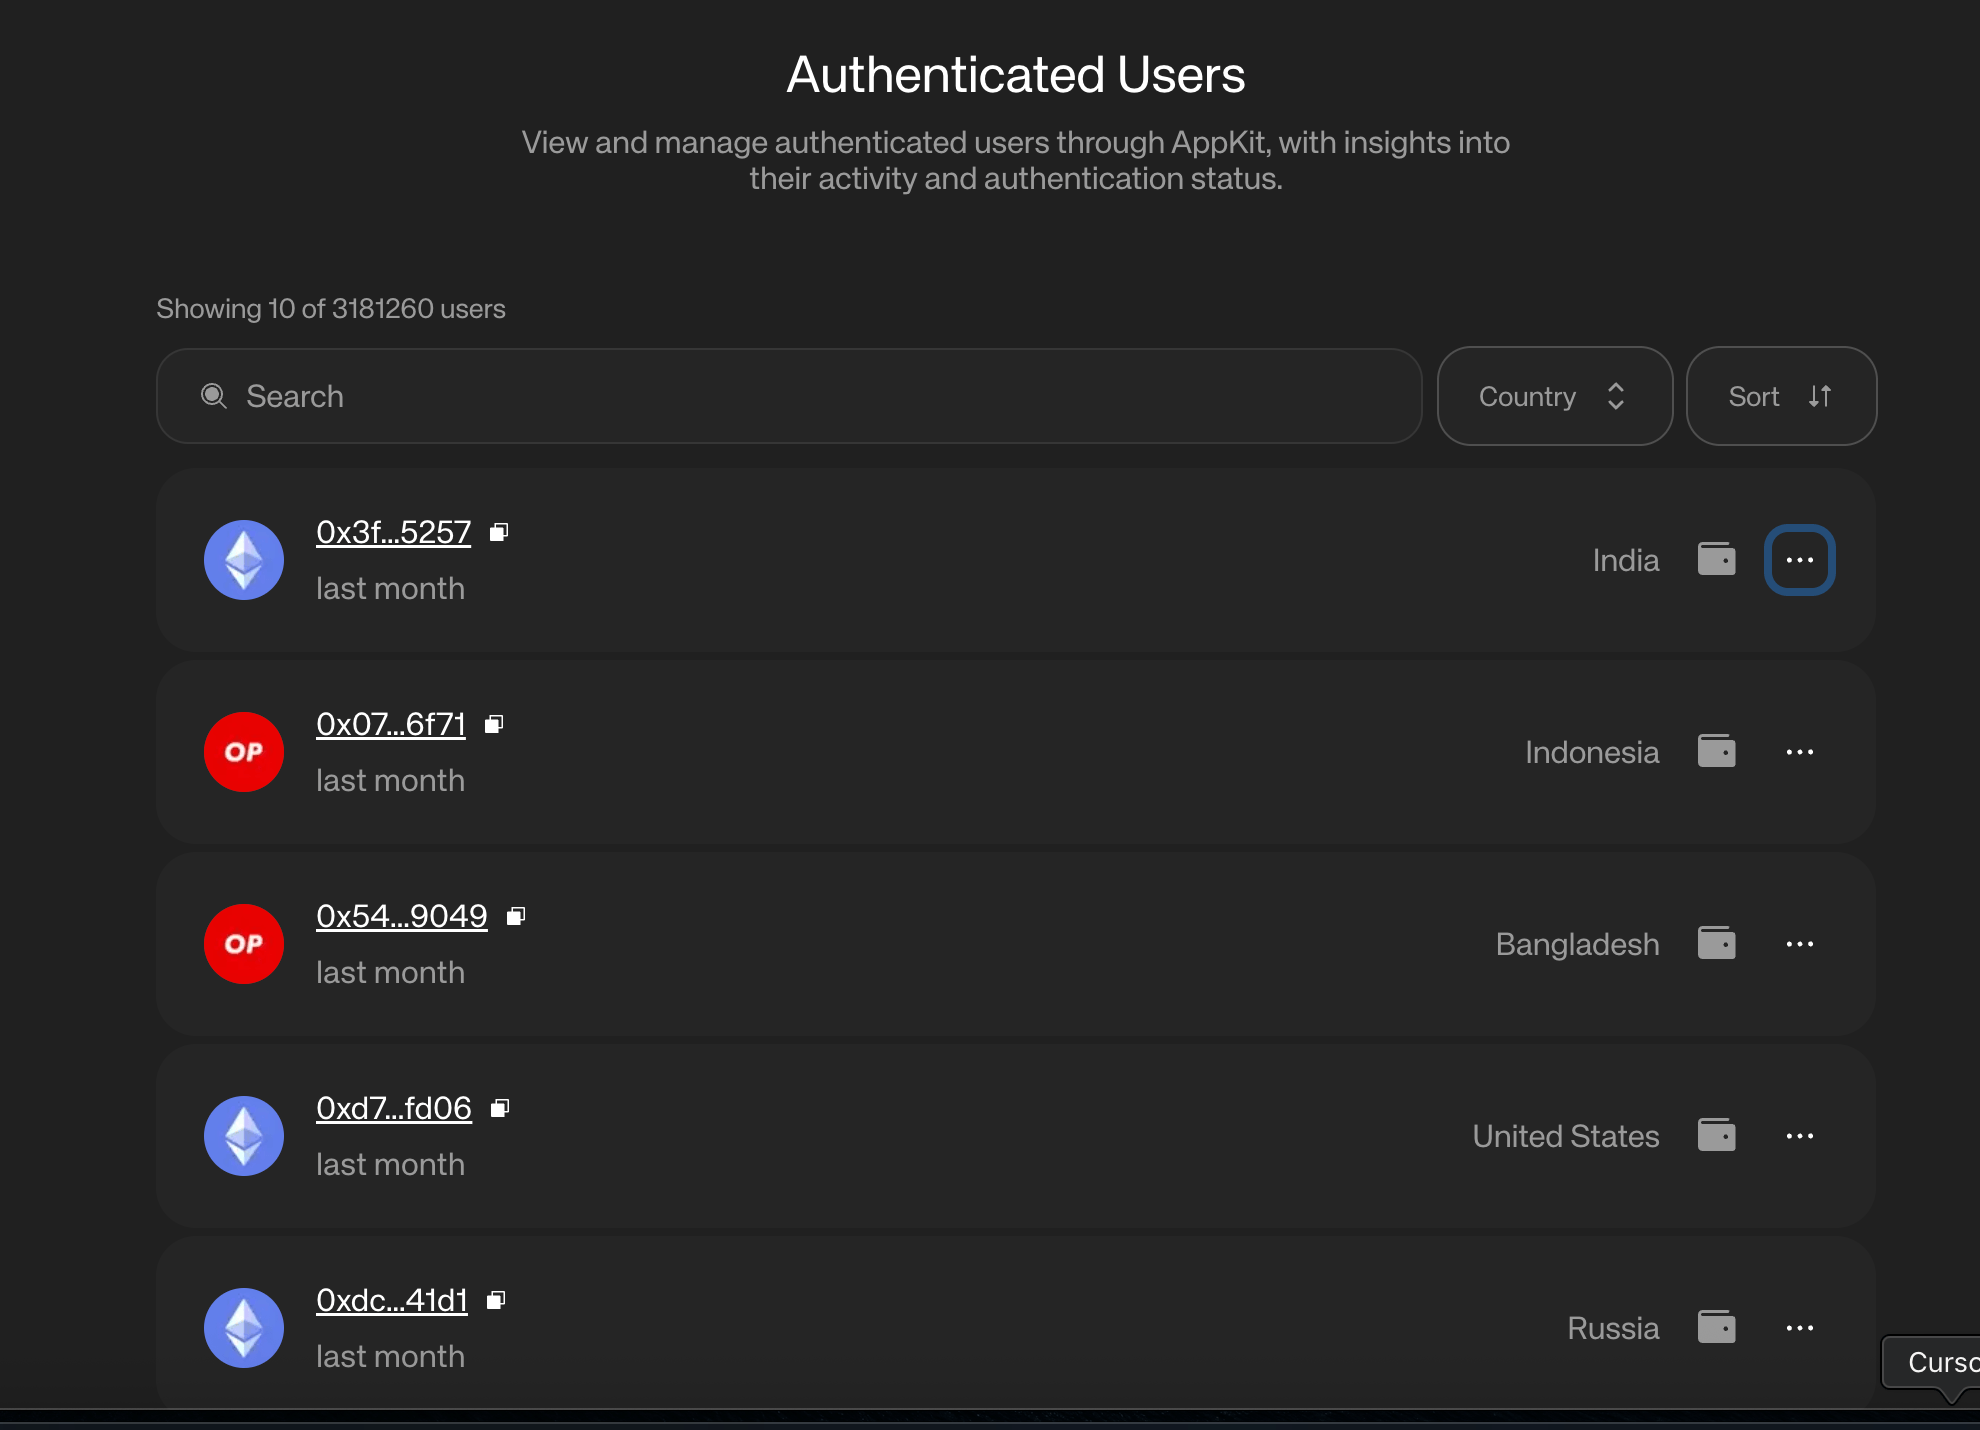Viewport: 1980px width, 1430px height.
Task: Open the Sort options dropdown
Action: [x=1780, y=396]
